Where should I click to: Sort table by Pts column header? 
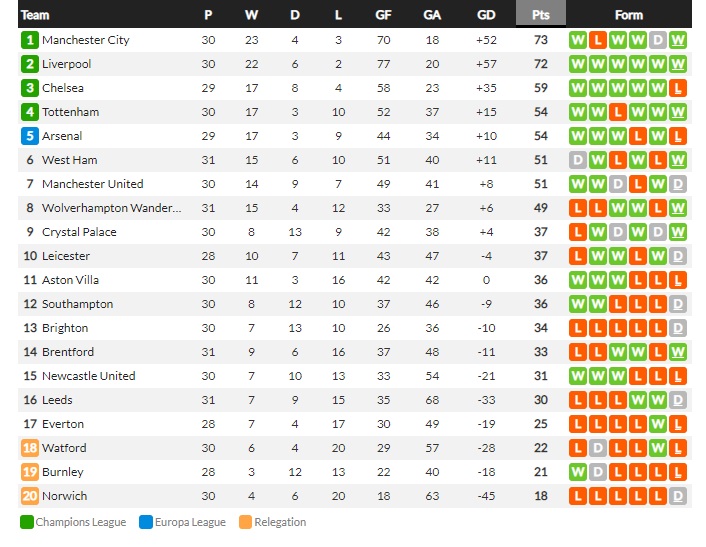click(541, 15)
